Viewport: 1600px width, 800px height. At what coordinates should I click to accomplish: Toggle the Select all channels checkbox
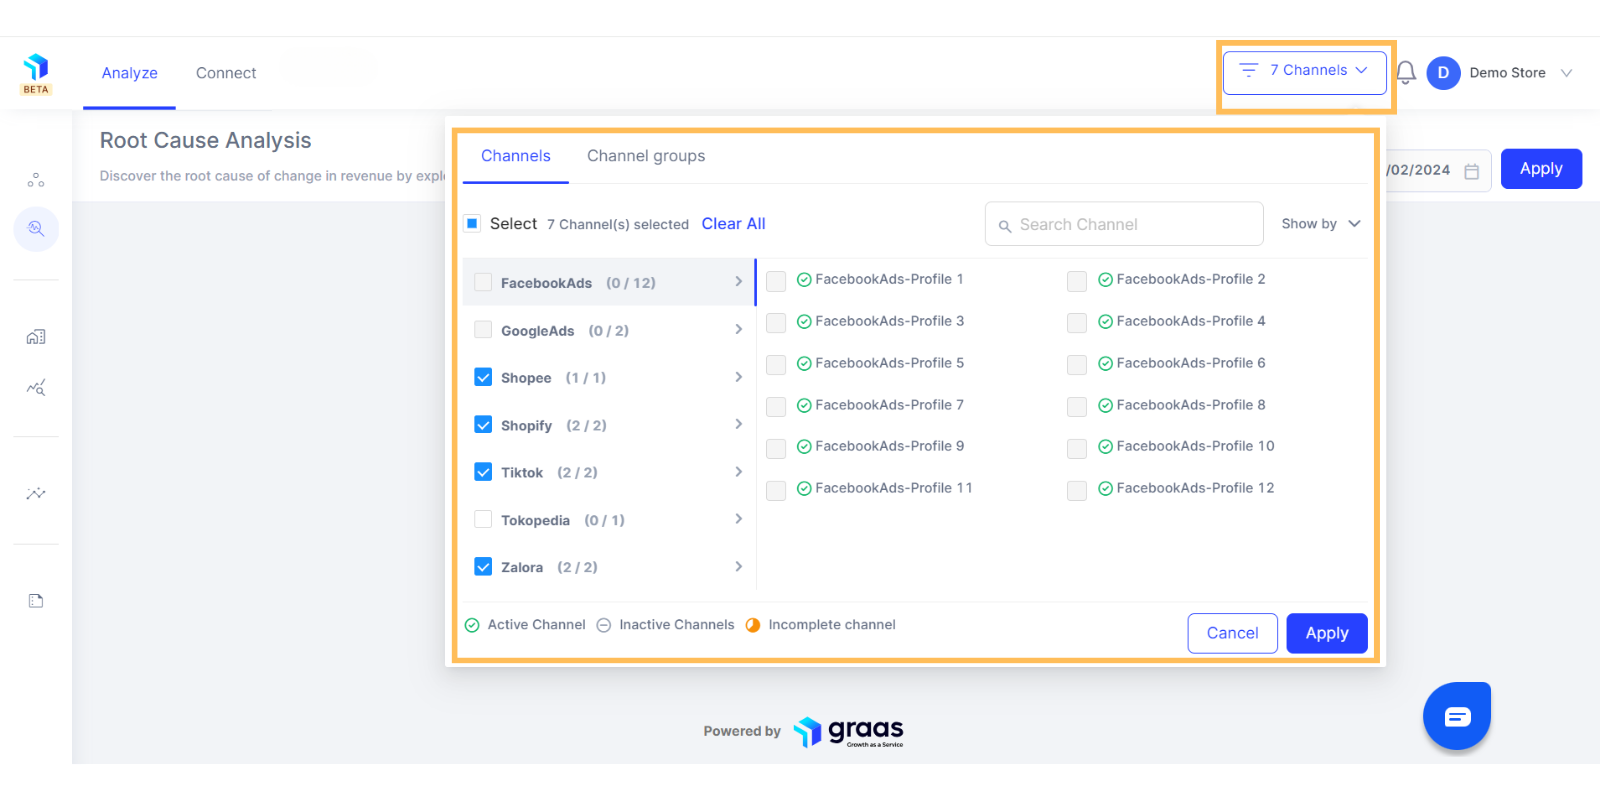[x=472, y=223]
